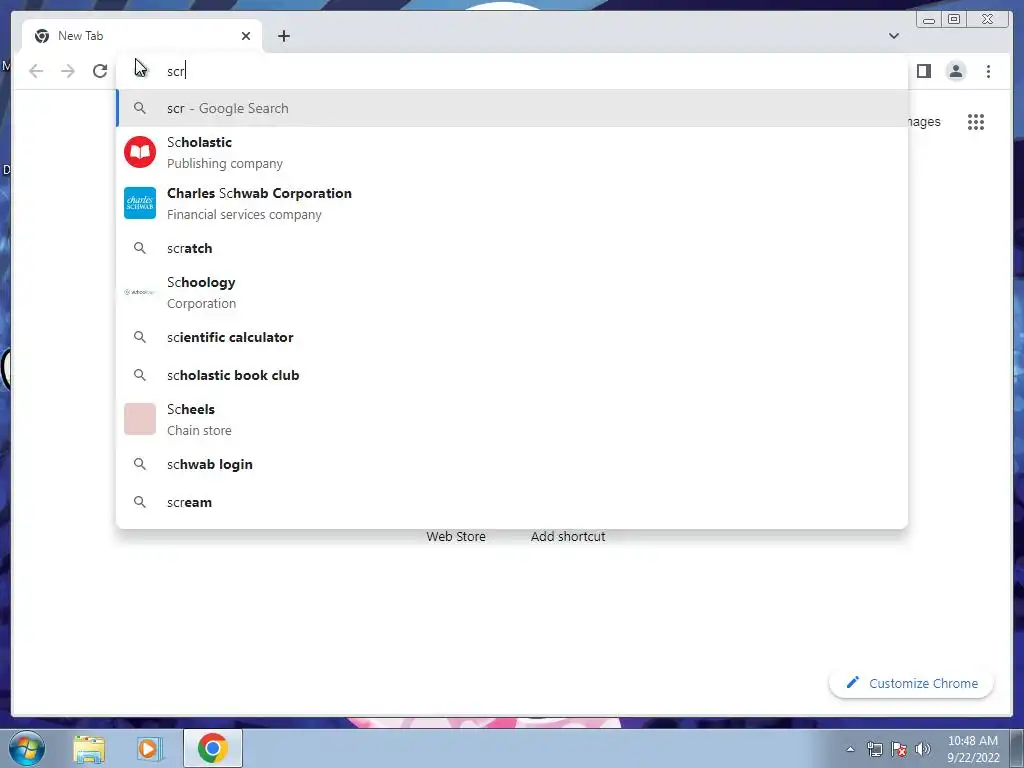Viewport: 1024px width, 768px height.
Task: Open a new tab with plus button
Action: coord(283,36)
